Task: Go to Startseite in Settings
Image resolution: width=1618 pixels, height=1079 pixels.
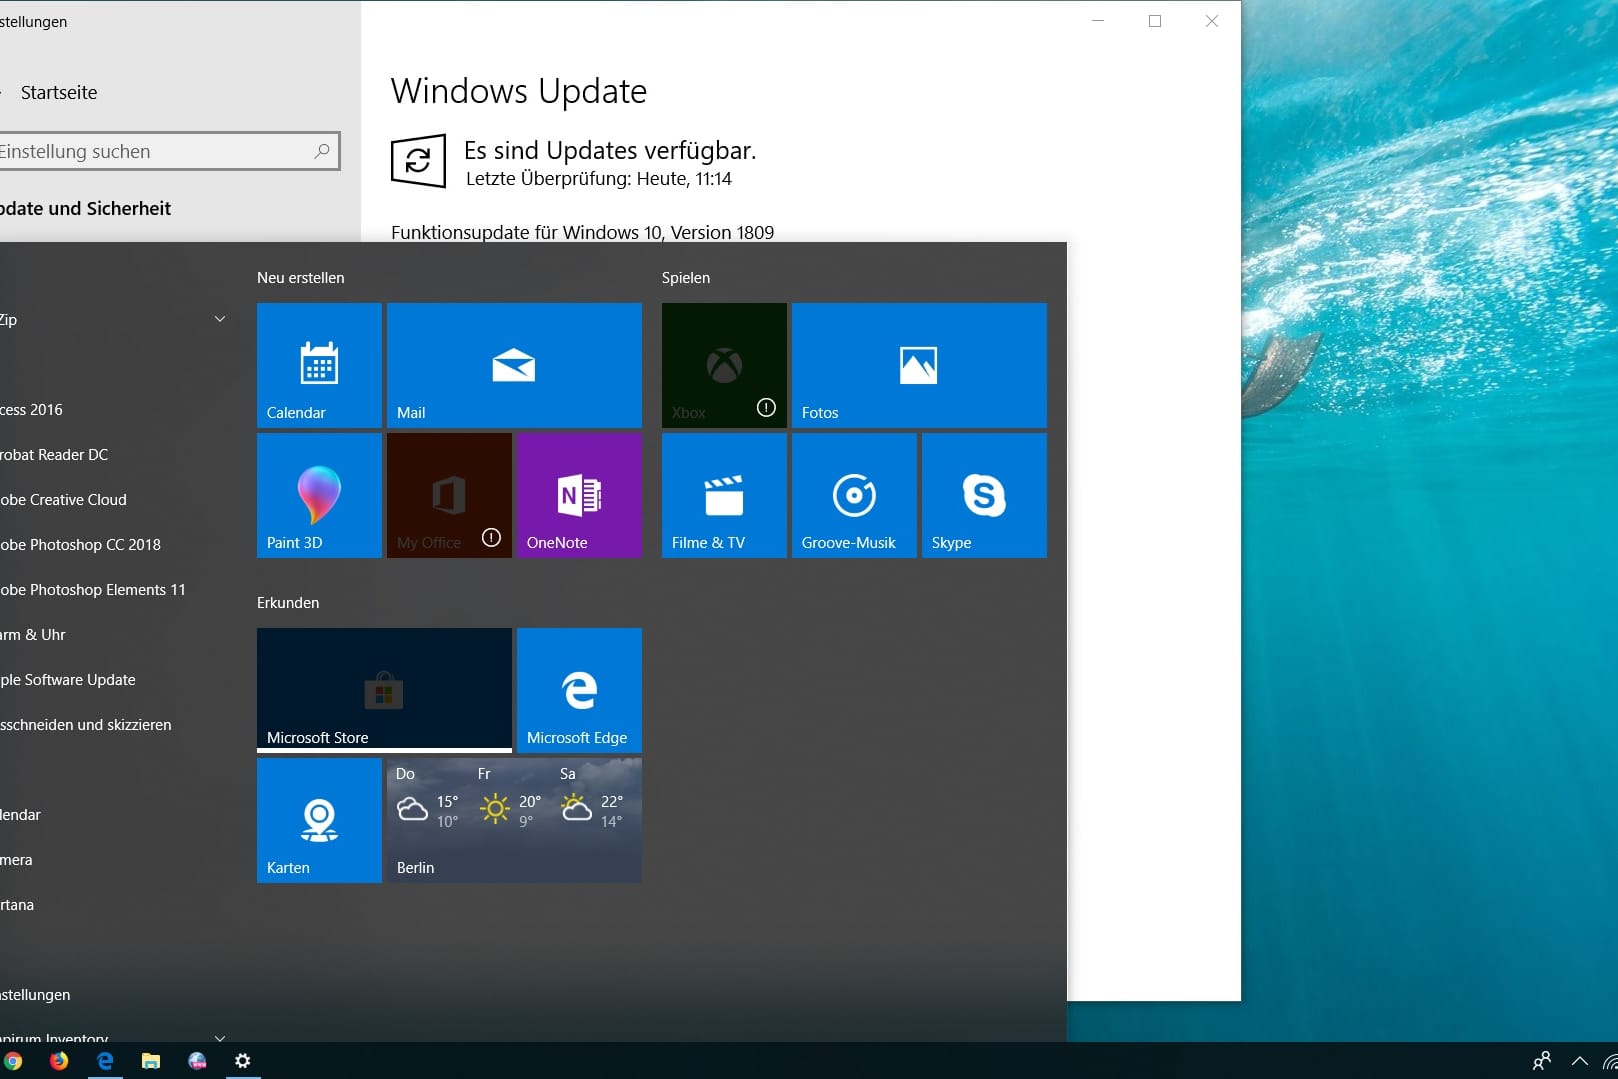Action: tap(59, 92)
